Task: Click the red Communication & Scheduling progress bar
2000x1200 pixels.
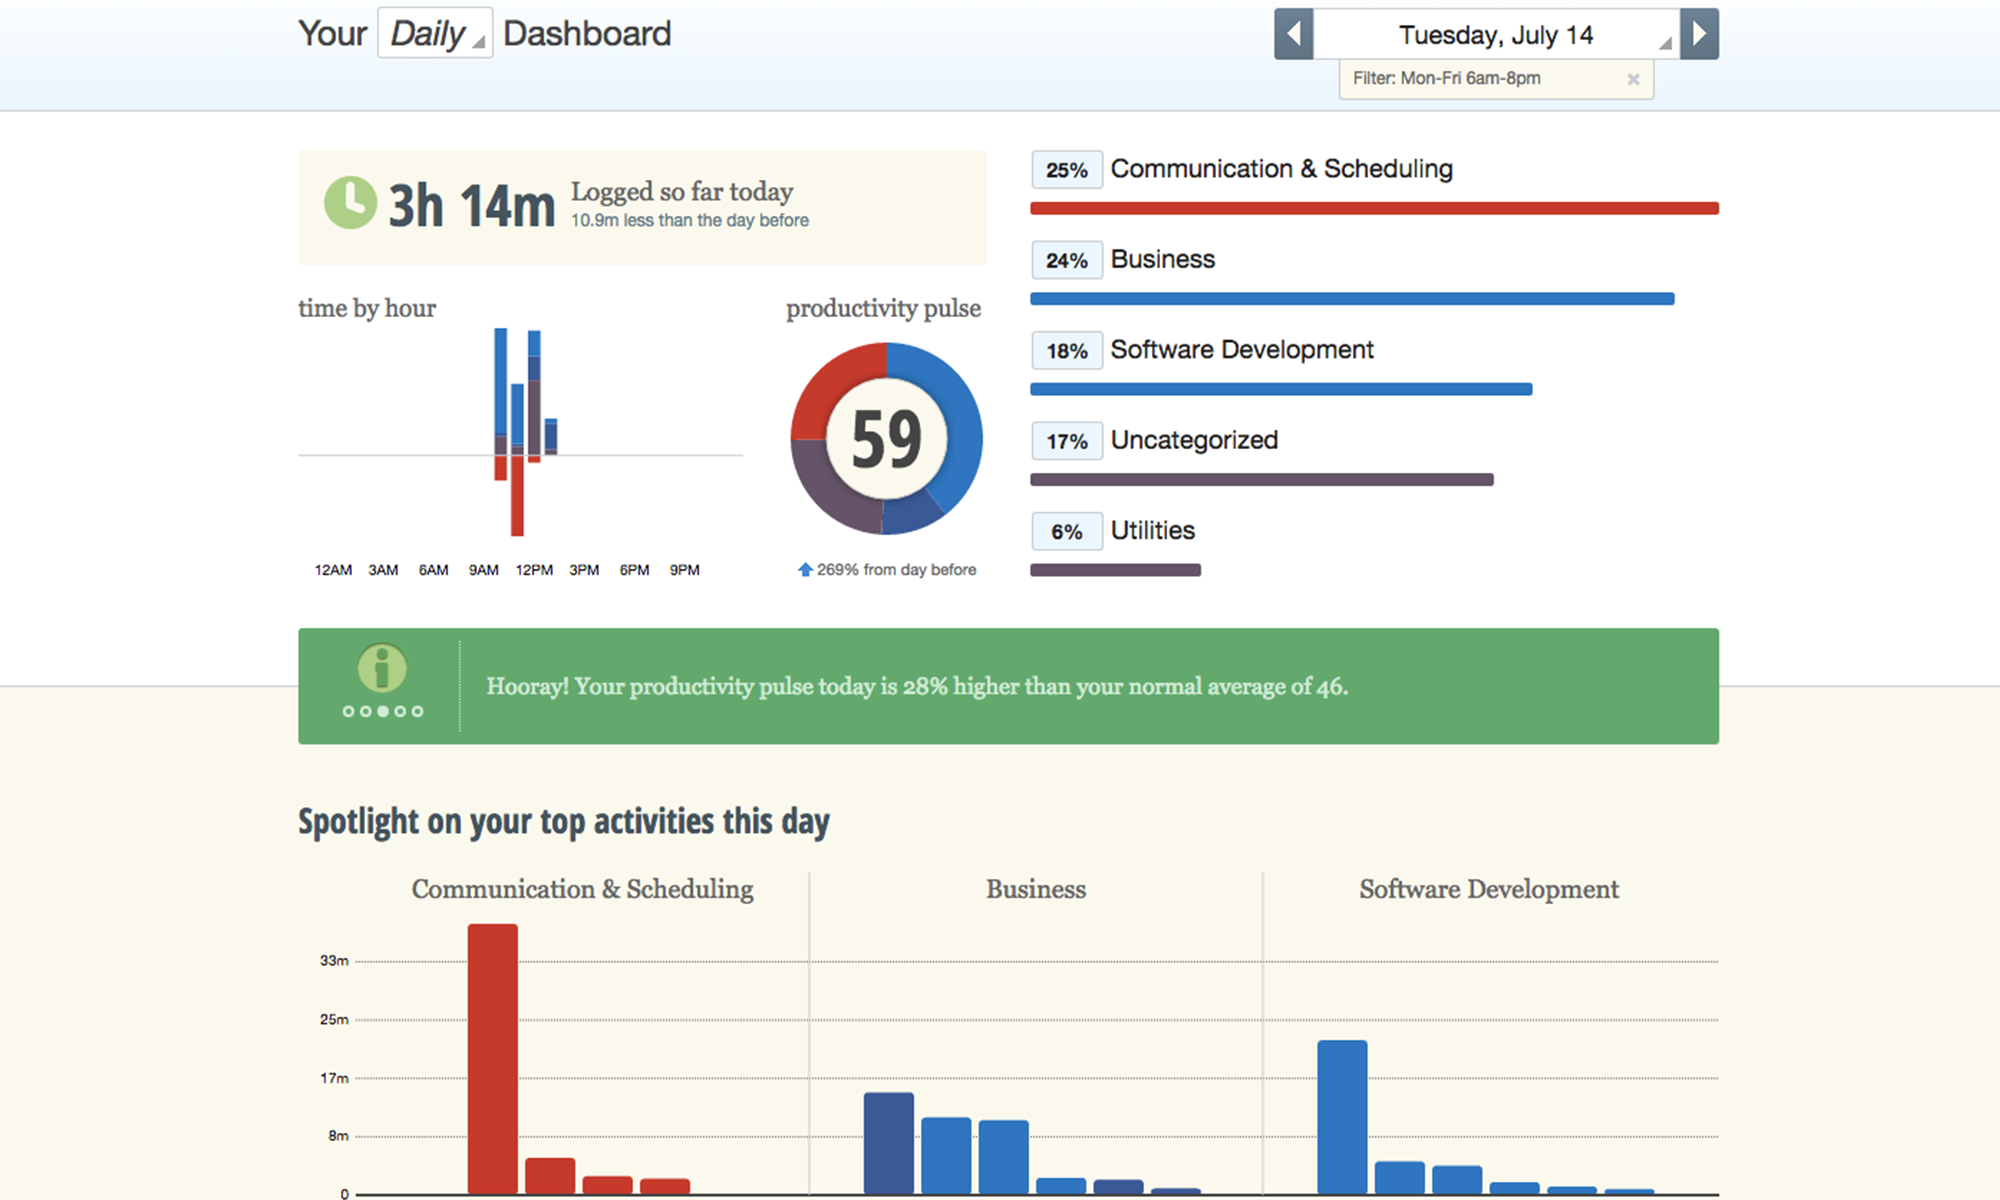Action: tap(1374, 208)
